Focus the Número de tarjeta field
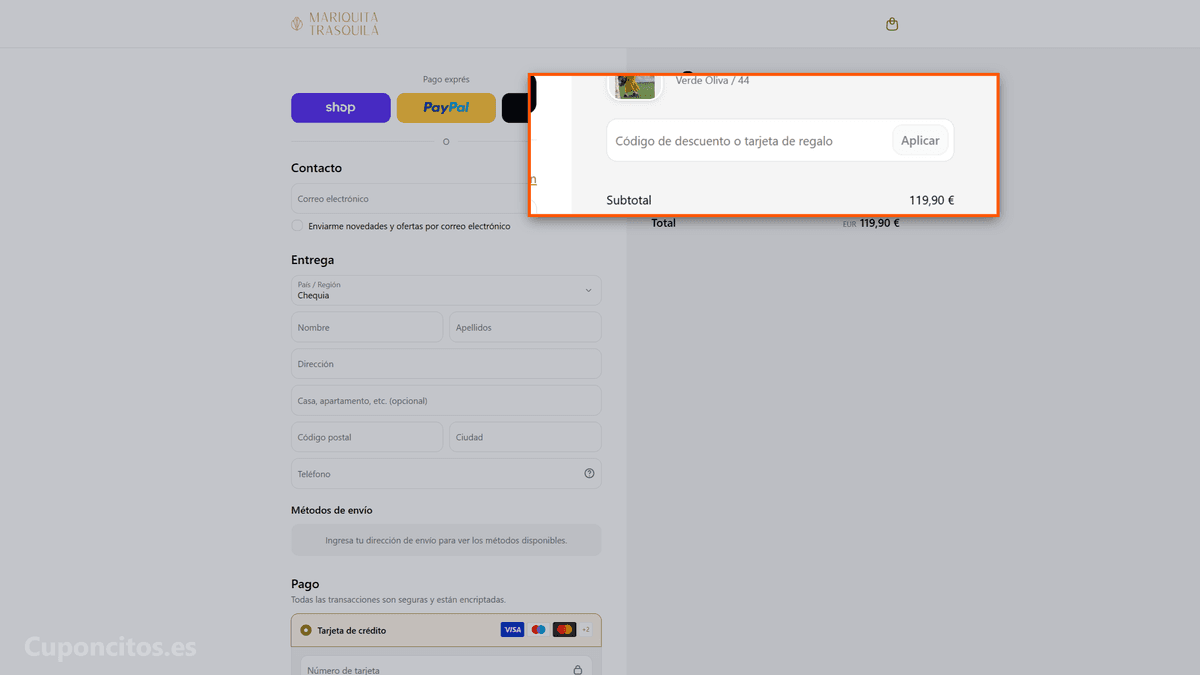Image resolution: width=1200 pixels, height=675 pixels. (446, 668)
